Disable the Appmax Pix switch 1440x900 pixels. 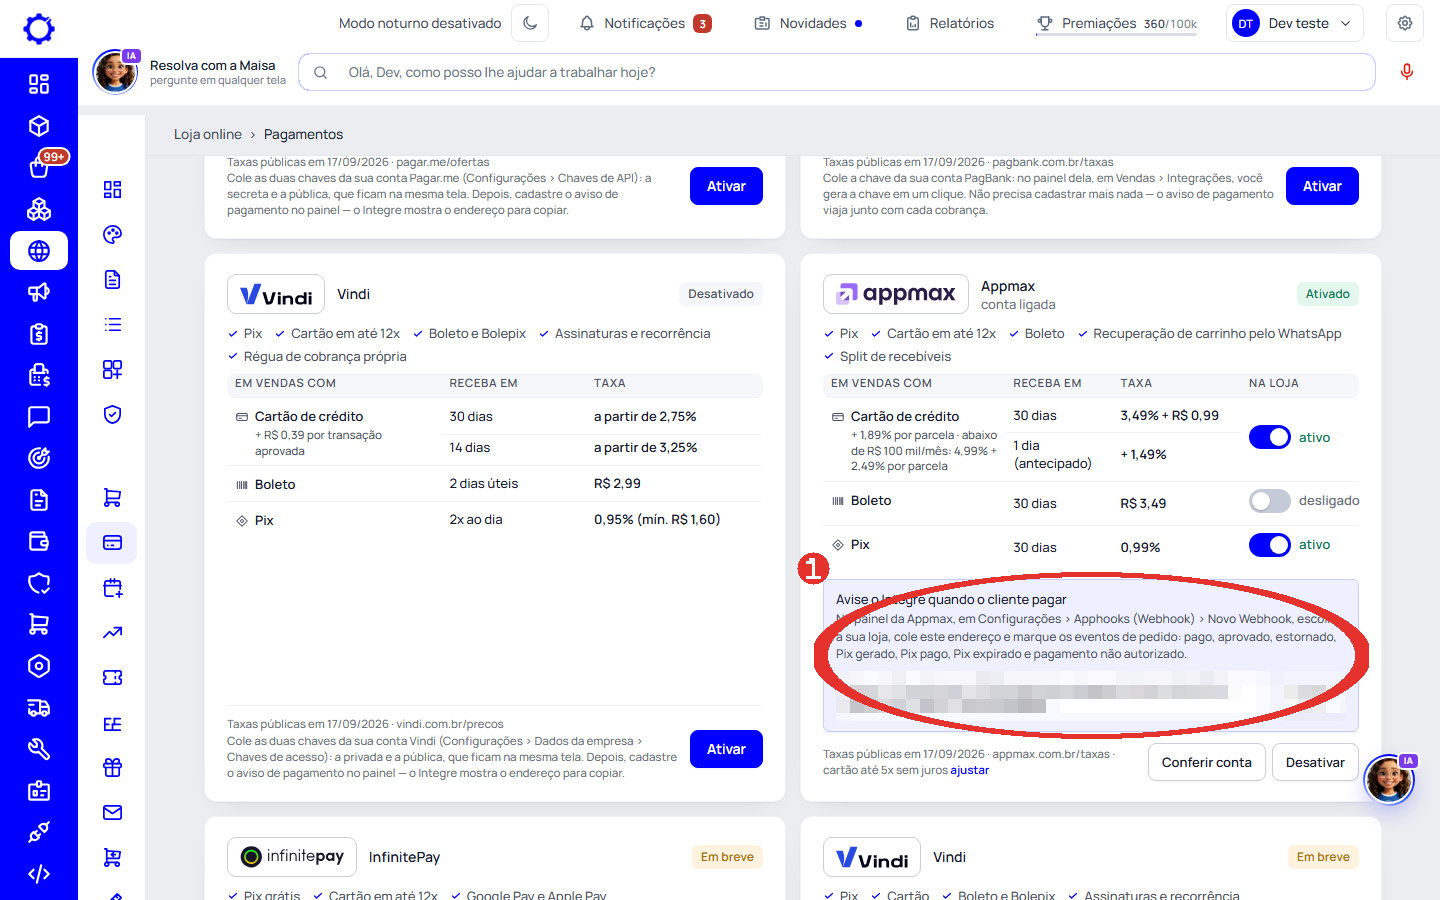(x=1270, y=545)
